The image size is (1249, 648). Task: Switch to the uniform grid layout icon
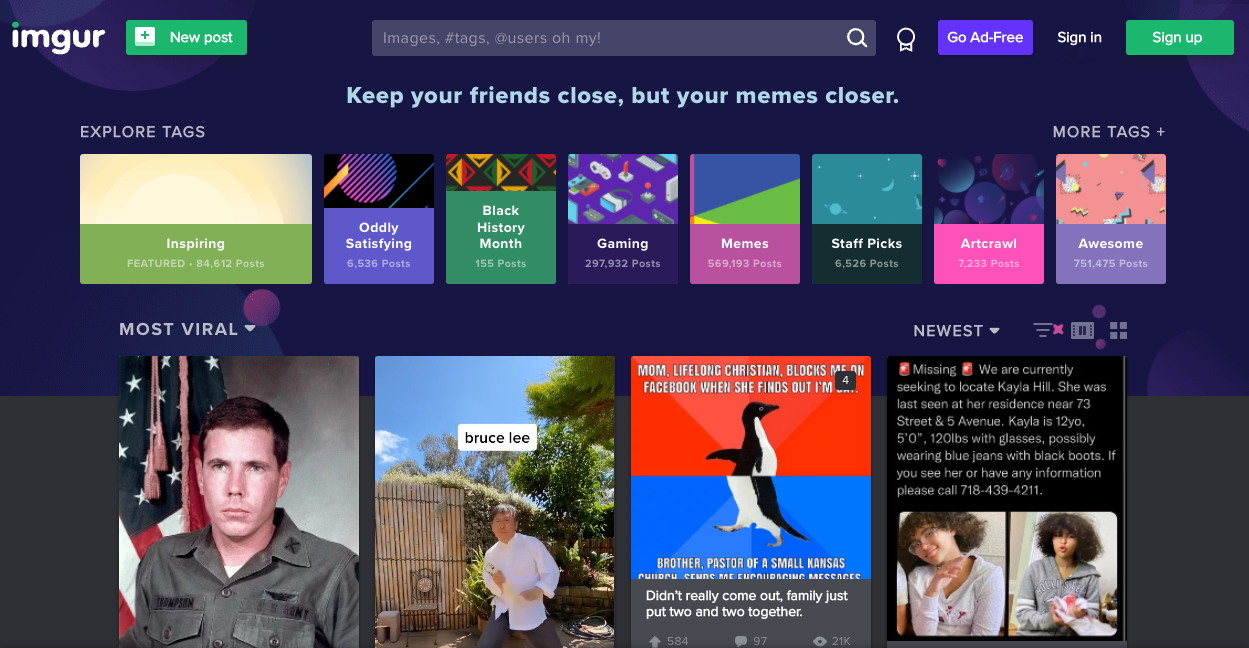click(x=1119, y=330)
